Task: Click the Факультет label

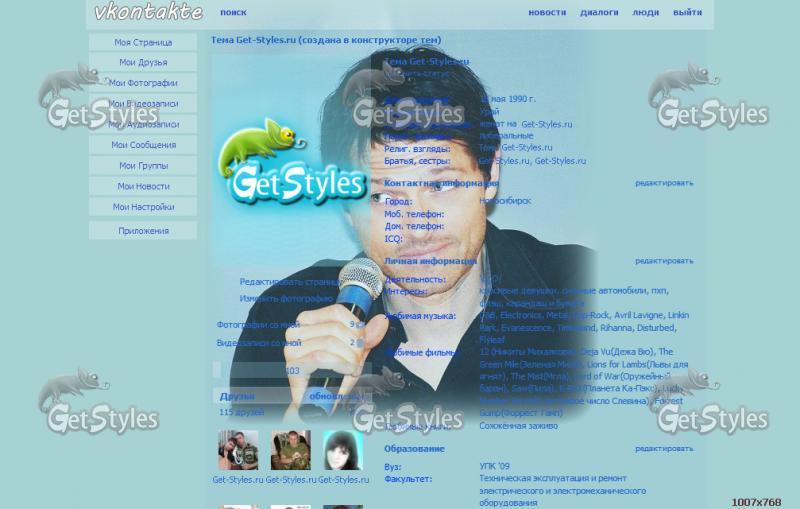Action: [408, 479]
